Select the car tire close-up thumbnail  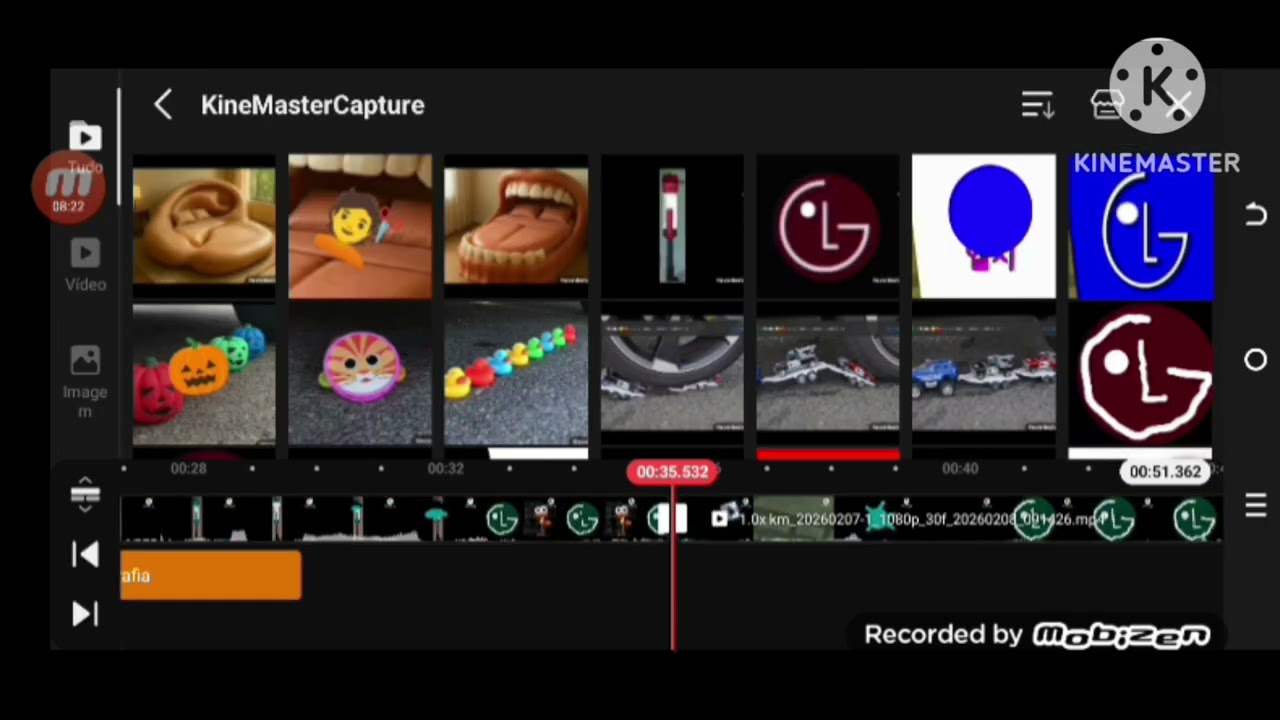point(672,375)
